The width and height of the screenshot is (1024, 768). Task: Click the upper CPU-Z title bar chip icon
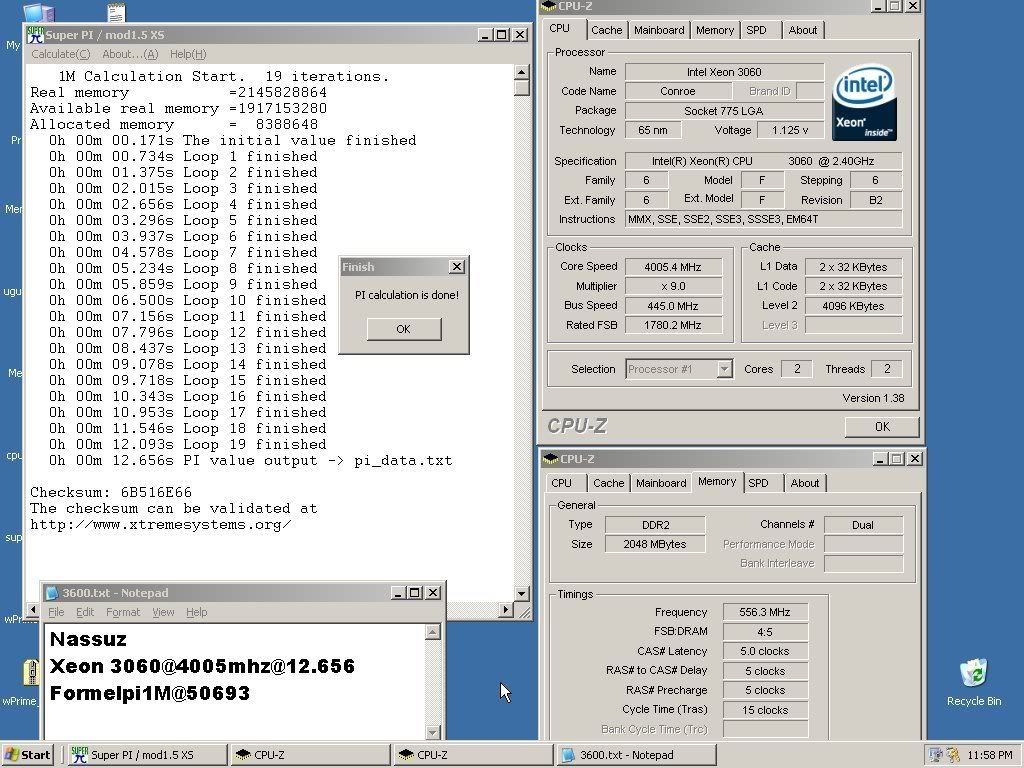[549, 6]
